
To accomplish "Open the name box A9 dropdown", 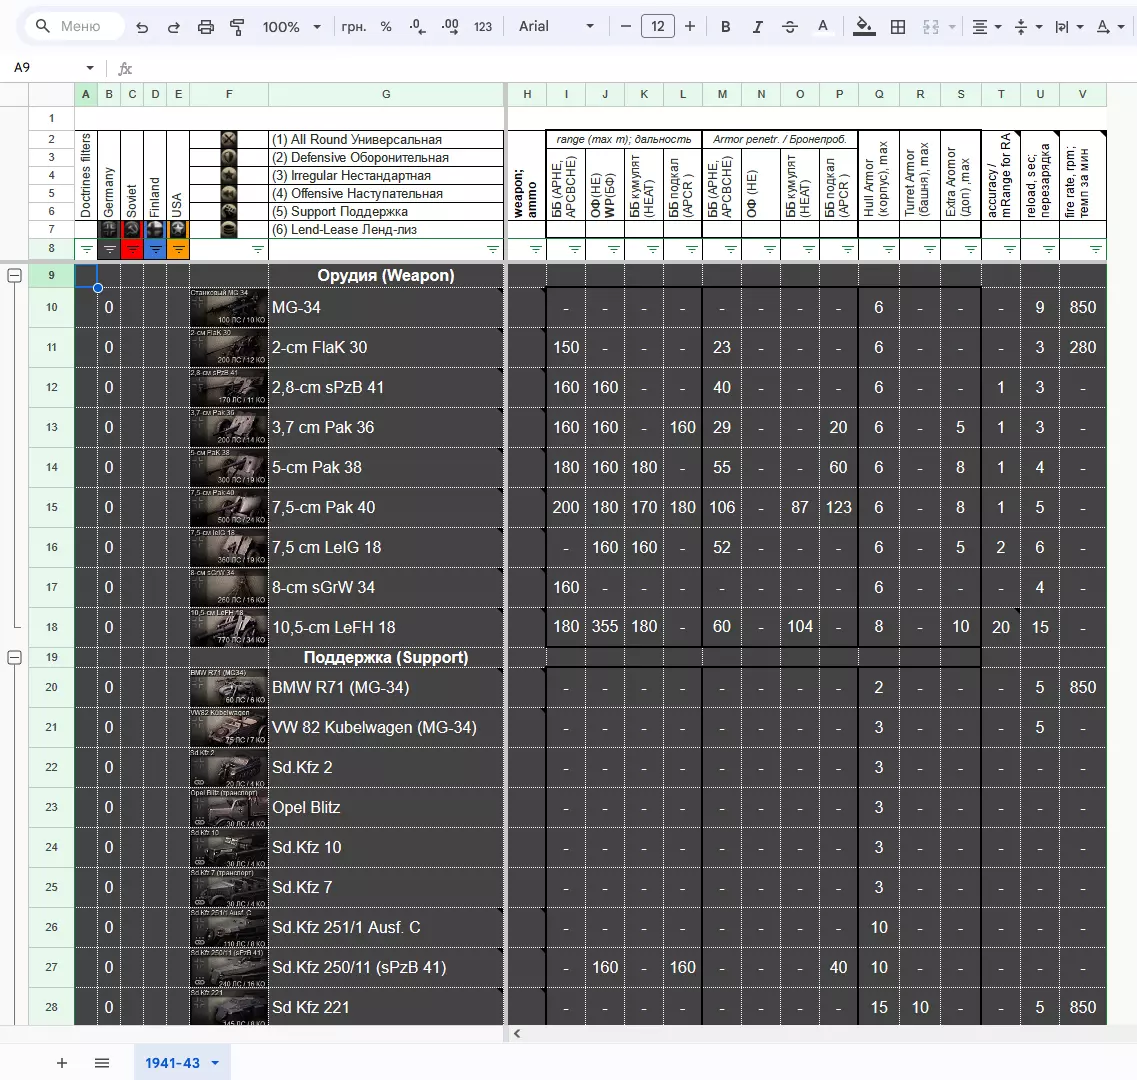I will [90, 67].
